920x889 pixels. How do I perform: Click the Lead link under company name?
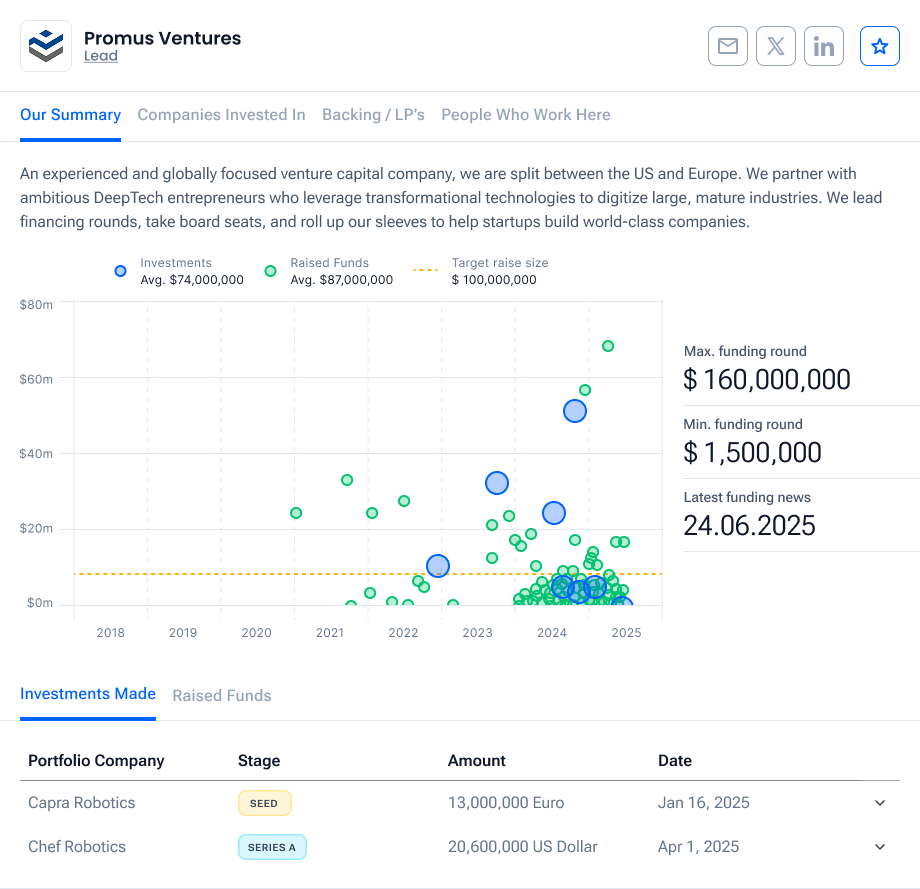[101, 57]
